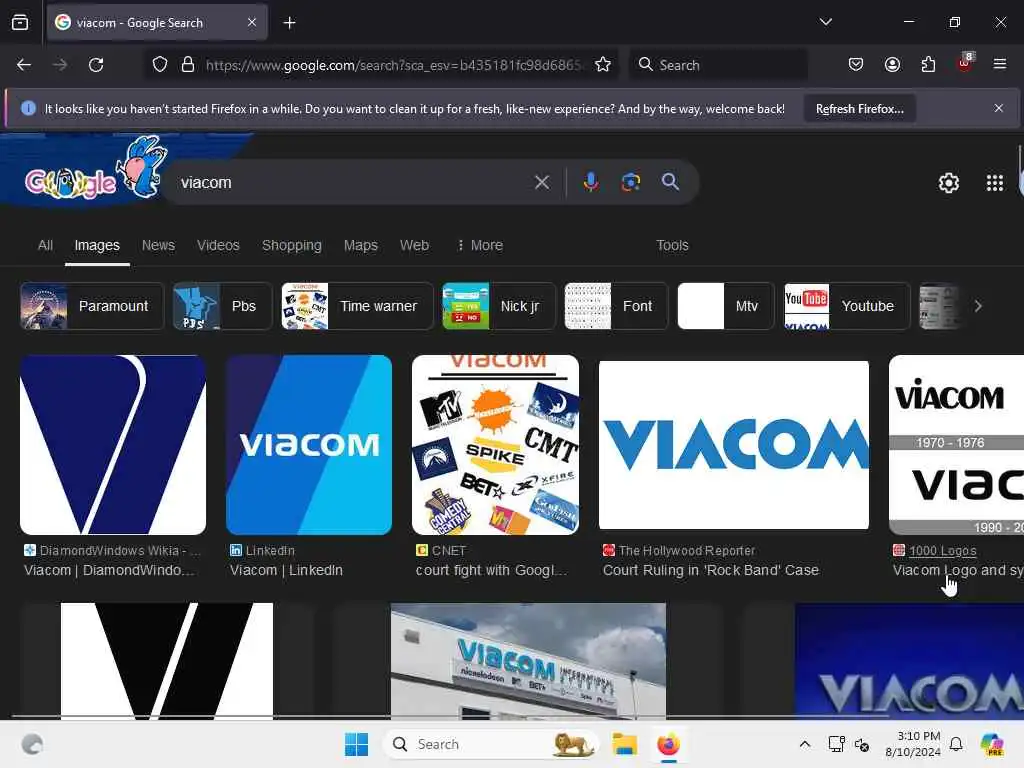Switch to the Shopping tab
This screenshot has width=1024, height=768.
pyautogui.click(x=291, y=246)
